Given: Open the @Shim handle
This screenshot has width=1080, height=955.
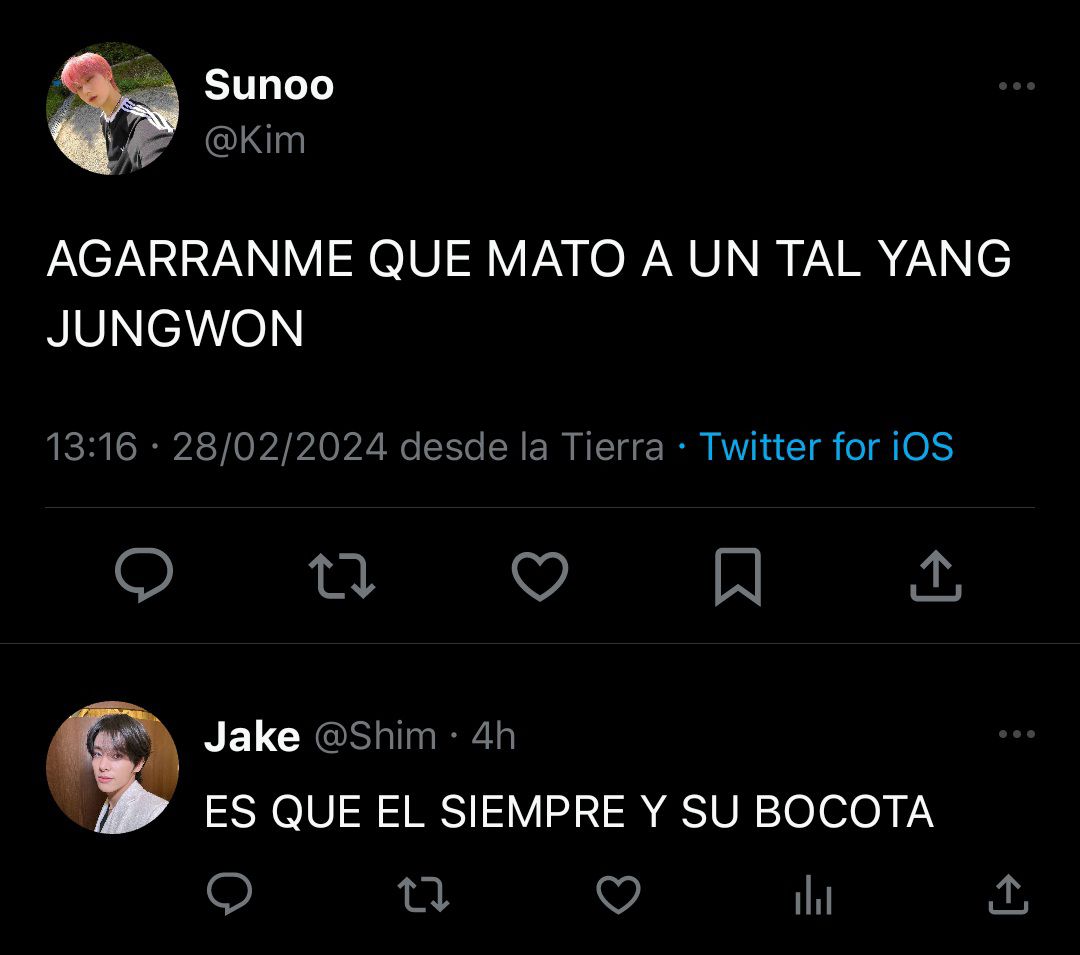Looking at the screenshot, I should coord(375,737).
